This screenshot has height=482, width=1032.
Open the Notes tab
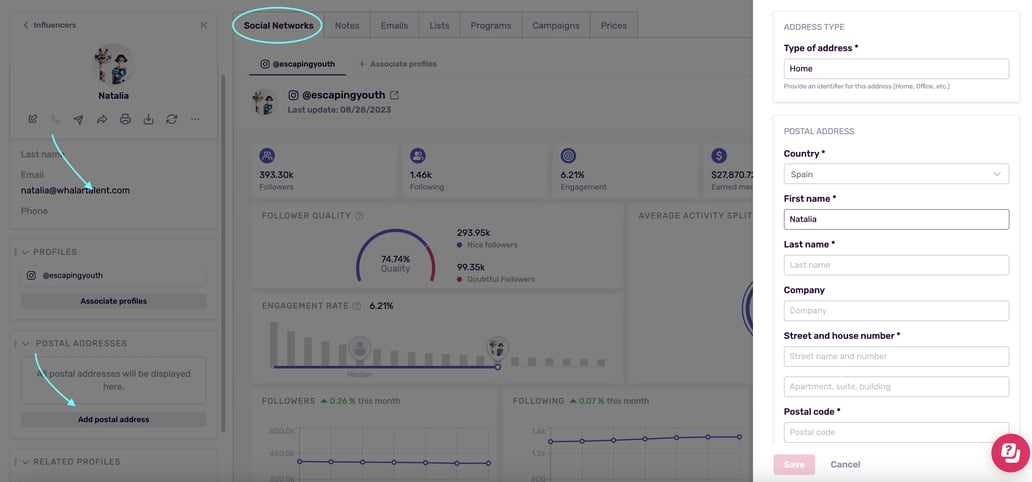(x=347, y=25)
